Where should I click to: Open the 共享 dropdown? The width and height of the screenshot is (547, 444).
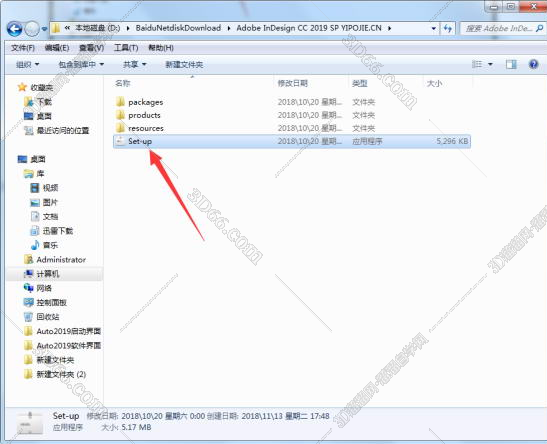134,65
